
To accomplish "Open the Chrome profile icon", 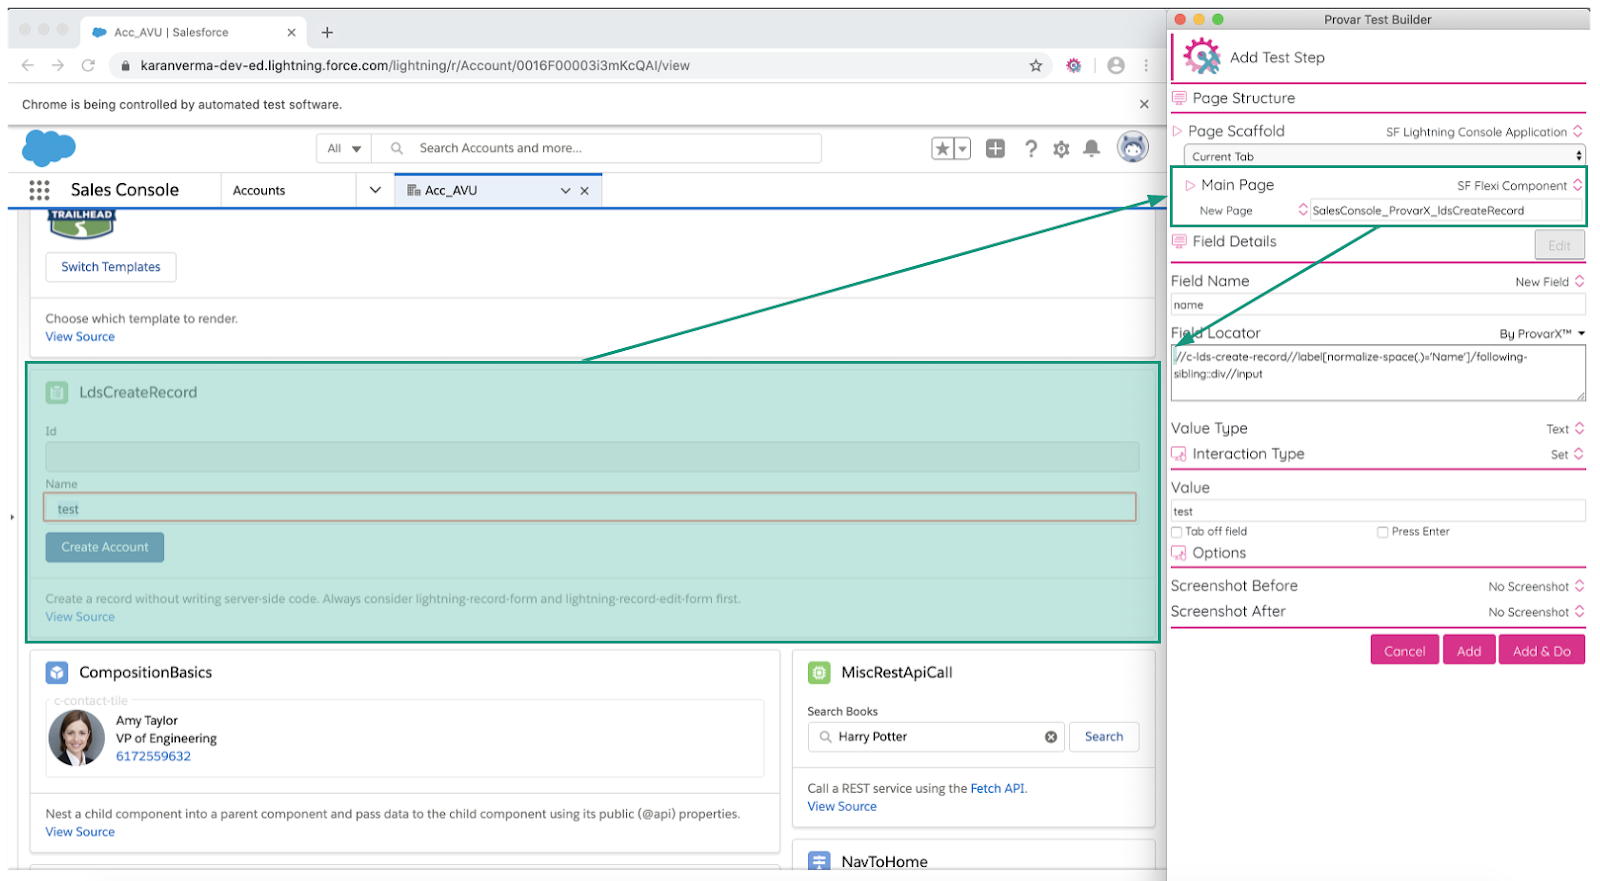I will click(x=1116, y=65).
